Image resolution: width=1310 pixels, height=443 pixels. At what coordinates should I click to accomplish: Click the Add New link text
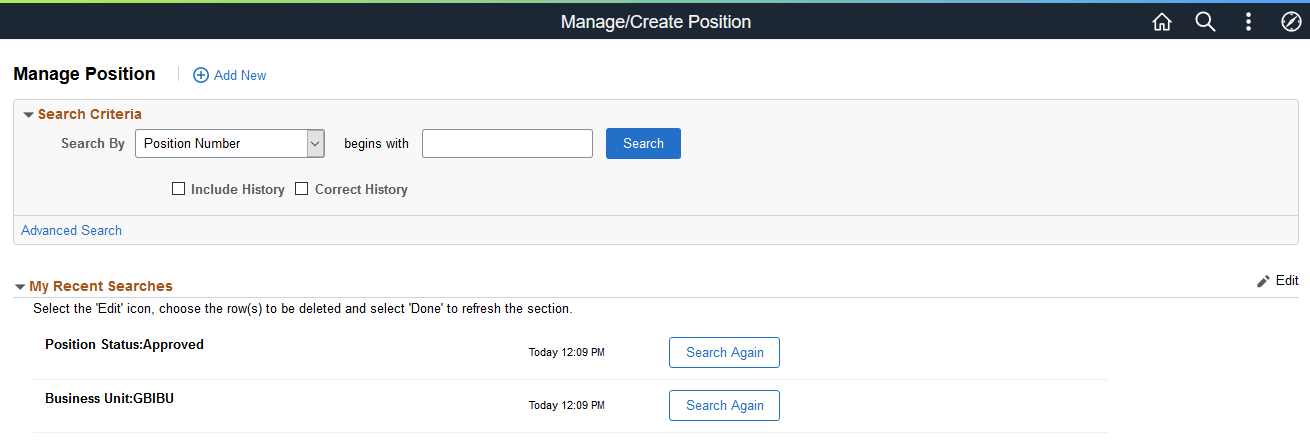point(240,76)
